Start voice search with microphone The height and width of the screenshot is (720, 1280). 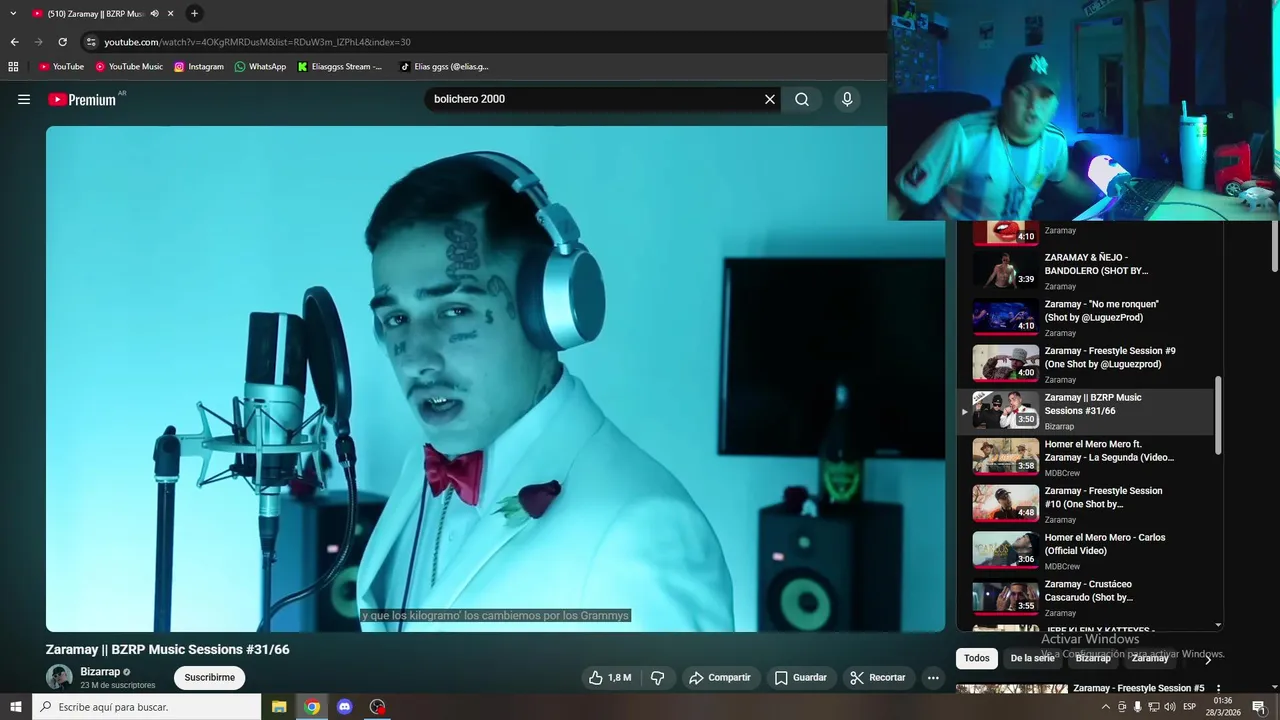(847, 99)
